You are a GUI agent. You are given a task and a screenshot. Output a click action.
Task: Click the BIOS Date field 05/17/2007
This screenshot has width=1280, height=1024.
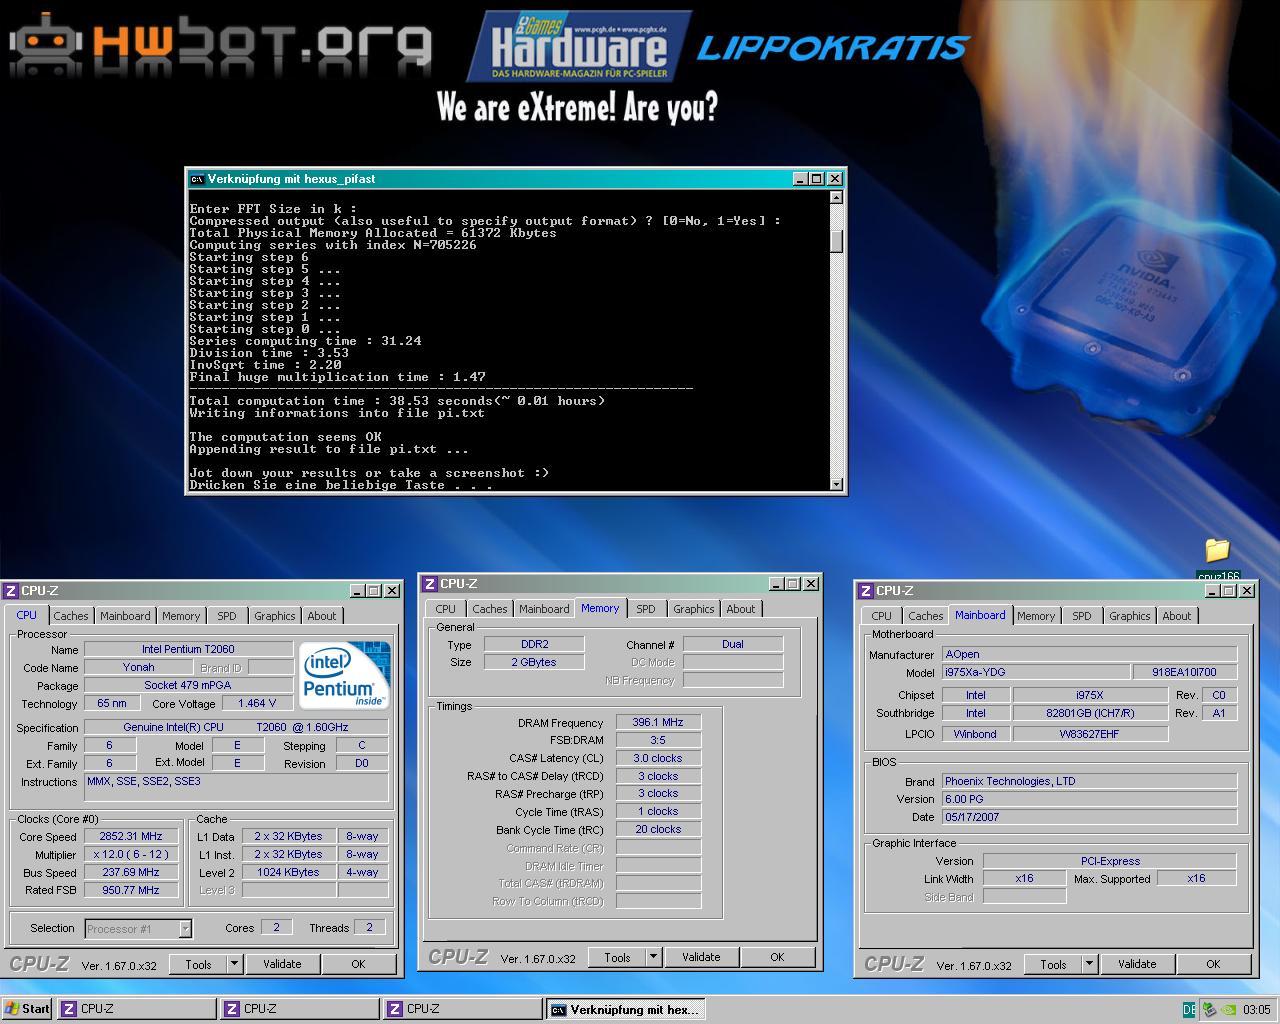(1089, 817)
